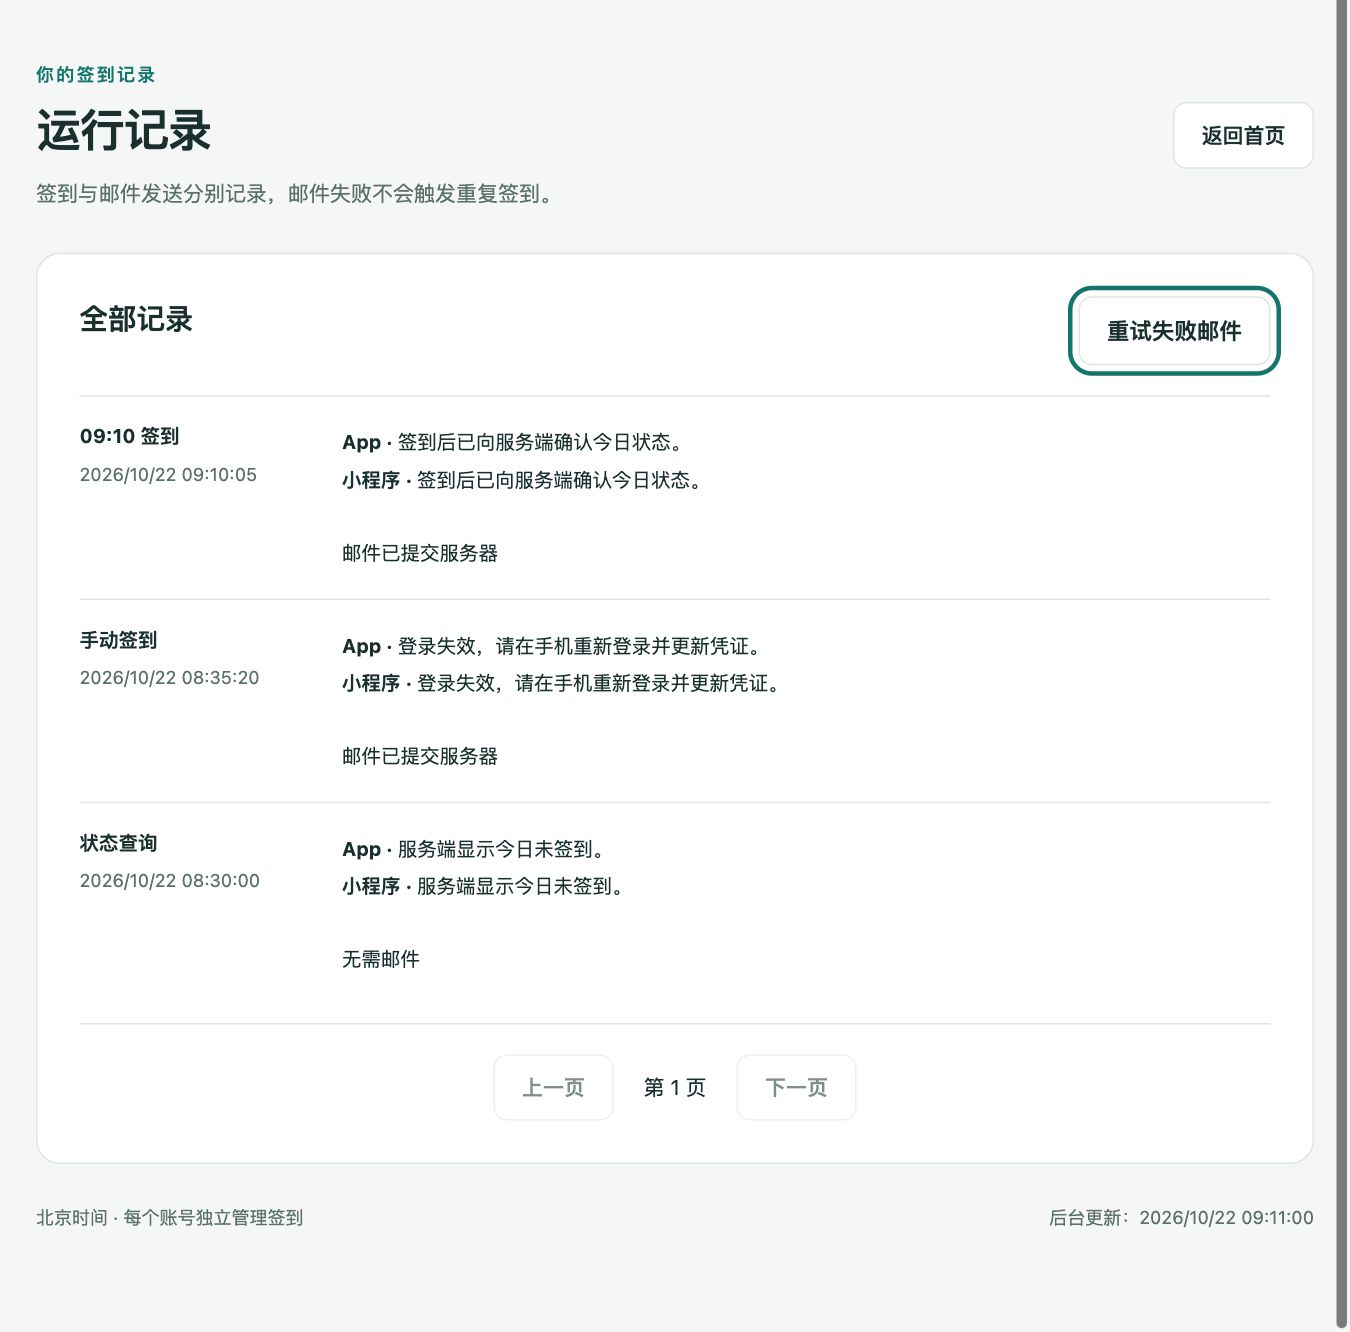This screenshot has height=1332, width=1350.
Task: Retry failed emails with 重试失败邮件
Action: click(x=1174, y=331)
